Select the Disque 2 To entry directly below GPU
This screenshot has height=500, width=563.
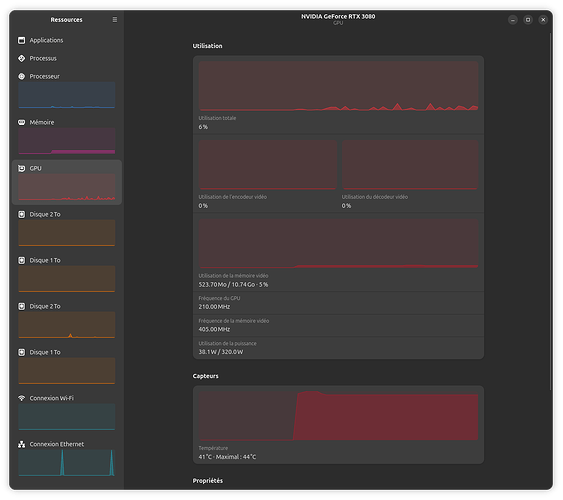click(x=67, y=228)
